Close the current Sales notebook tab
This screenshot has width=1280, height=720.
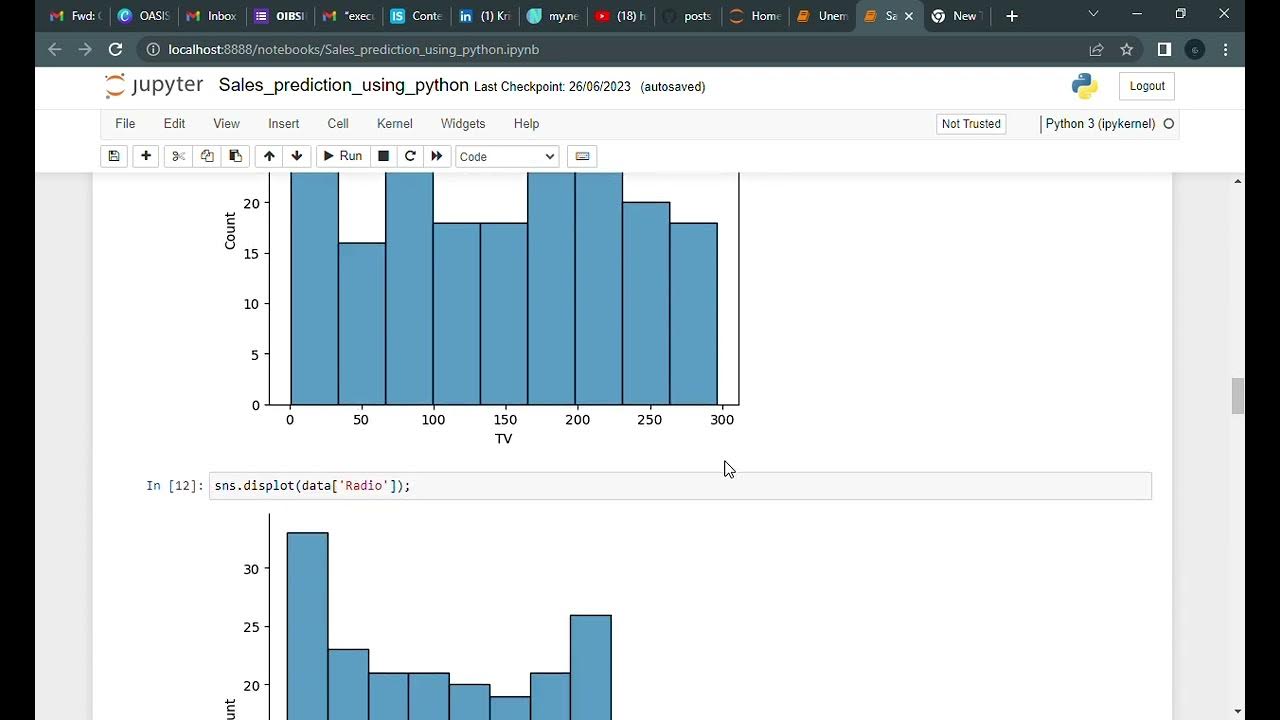(x=908, y=16)
